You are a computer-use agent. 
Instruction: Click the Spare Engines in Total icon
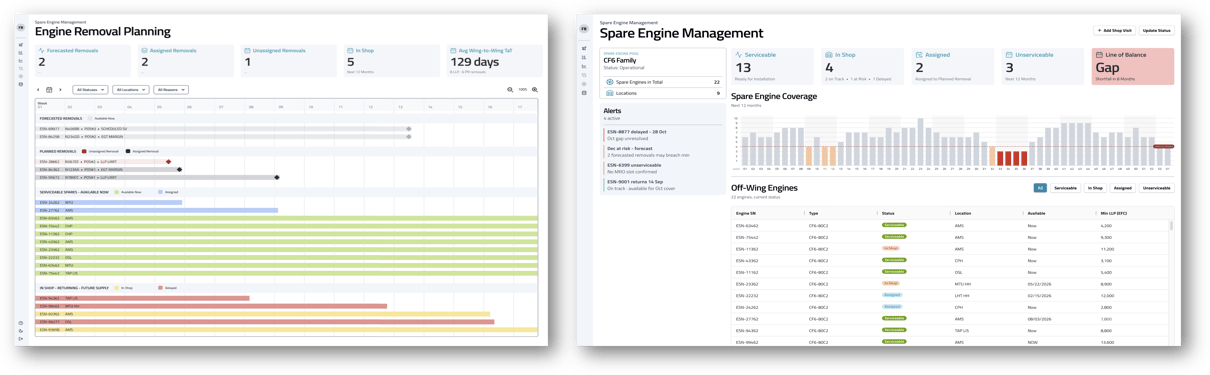pyautogui.click(x=610, y=82)
